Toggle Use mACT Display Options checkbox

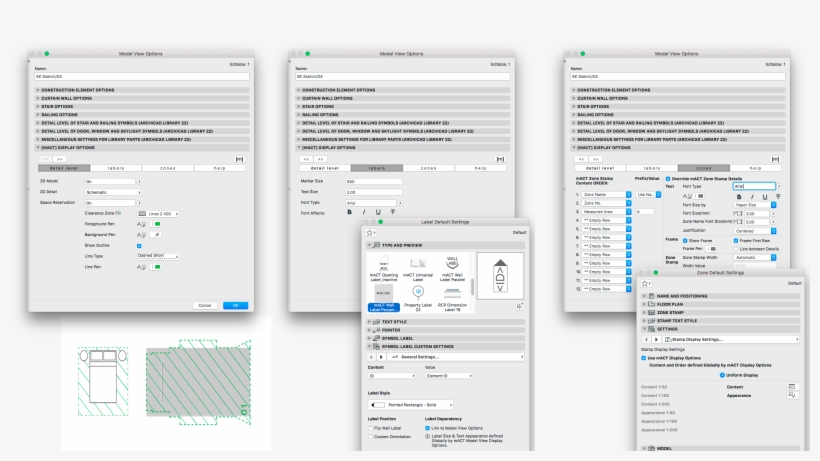pos(642,357)
